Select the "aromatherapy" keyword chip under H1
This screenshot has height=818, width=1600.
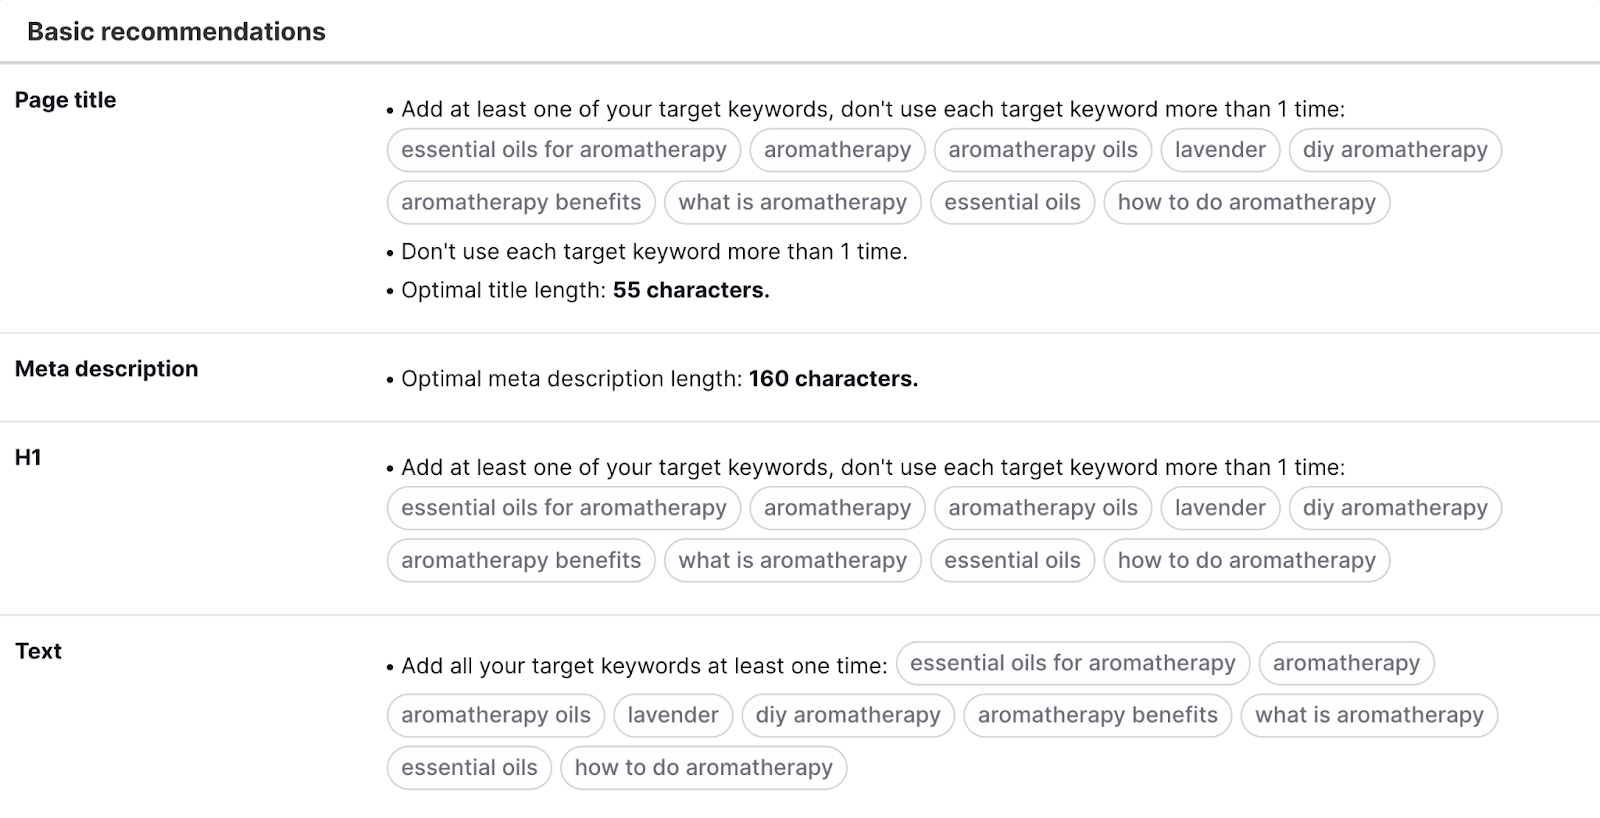[838, 508]
